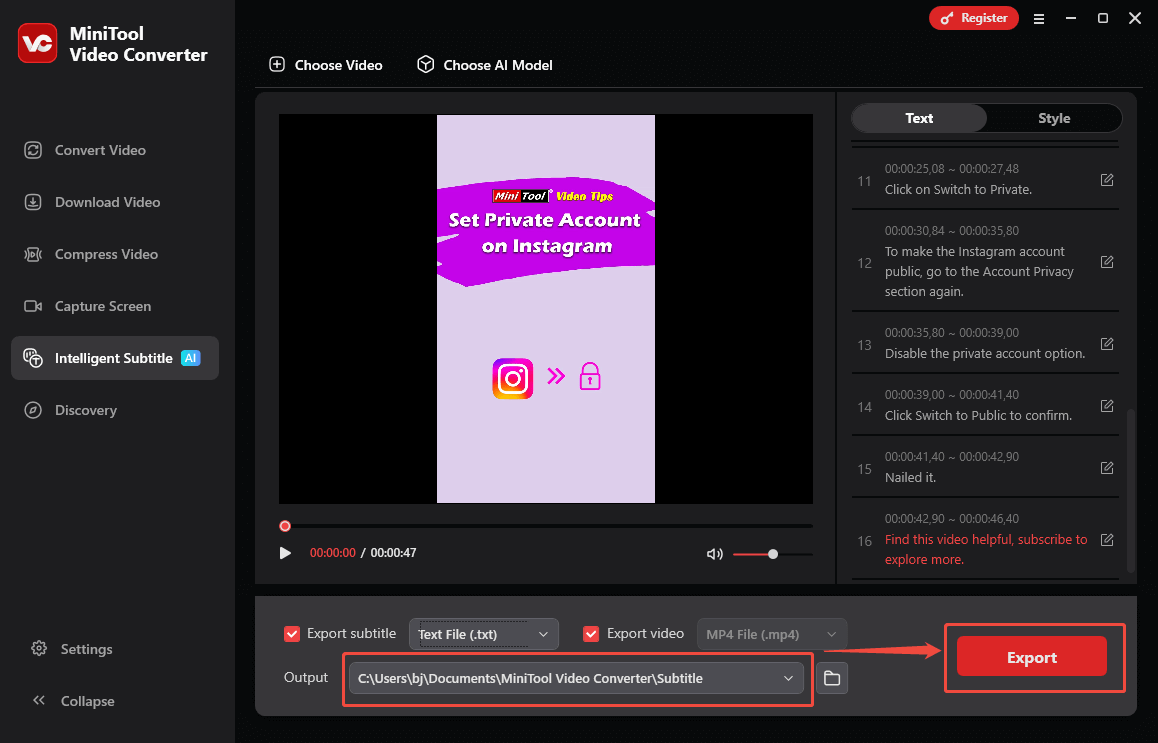Screen dimensions: 1158x743
Task: Disable the Export video option
Action: pos(591,633)
